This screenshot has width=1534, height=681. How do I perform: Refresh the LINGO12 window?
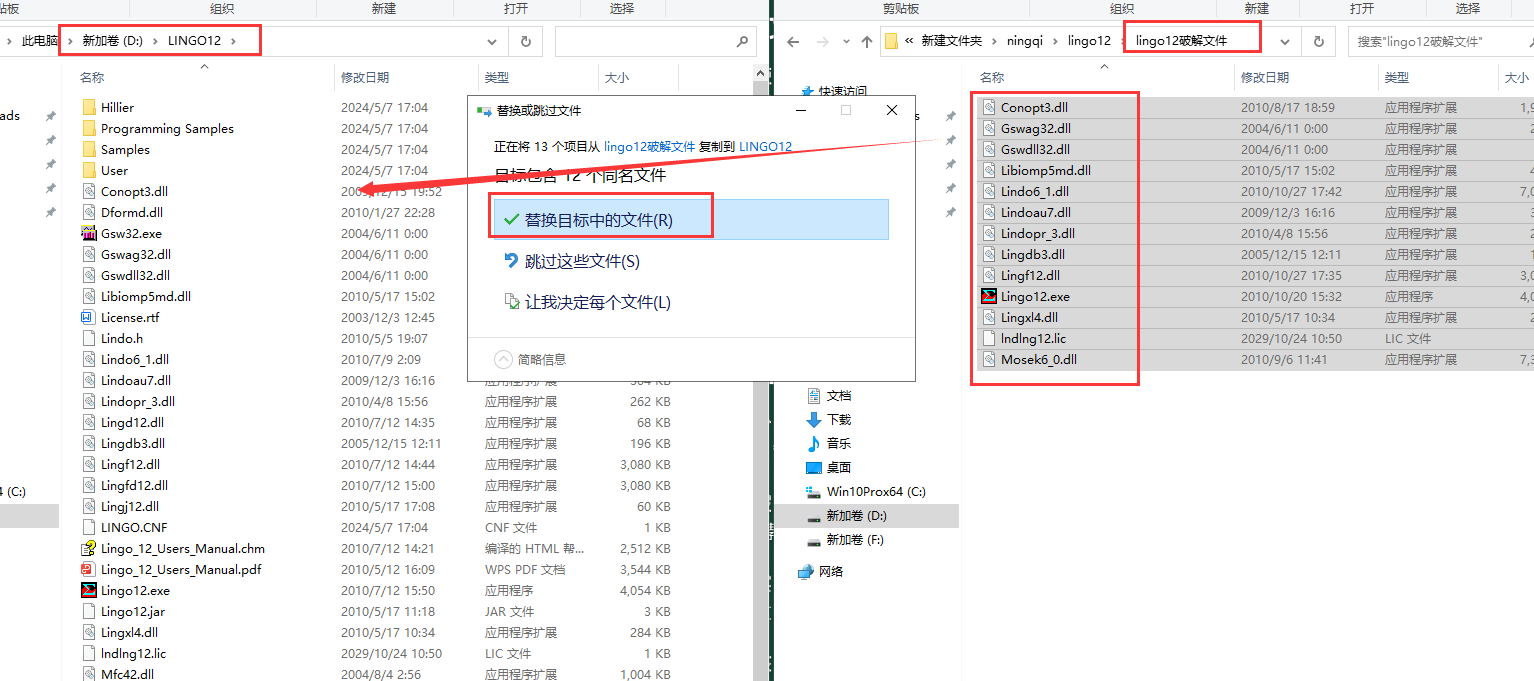click(x=525, y=42)
